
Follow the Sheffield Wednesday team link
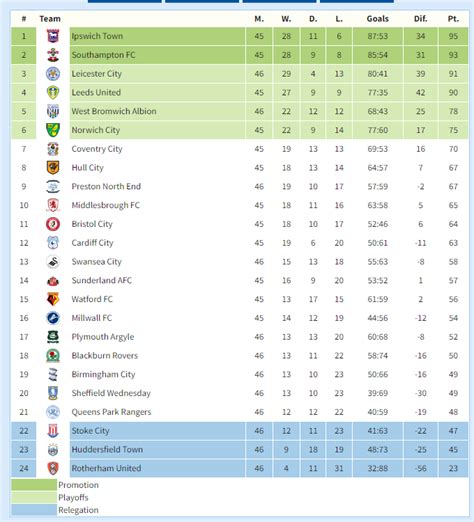coord(111,393)
